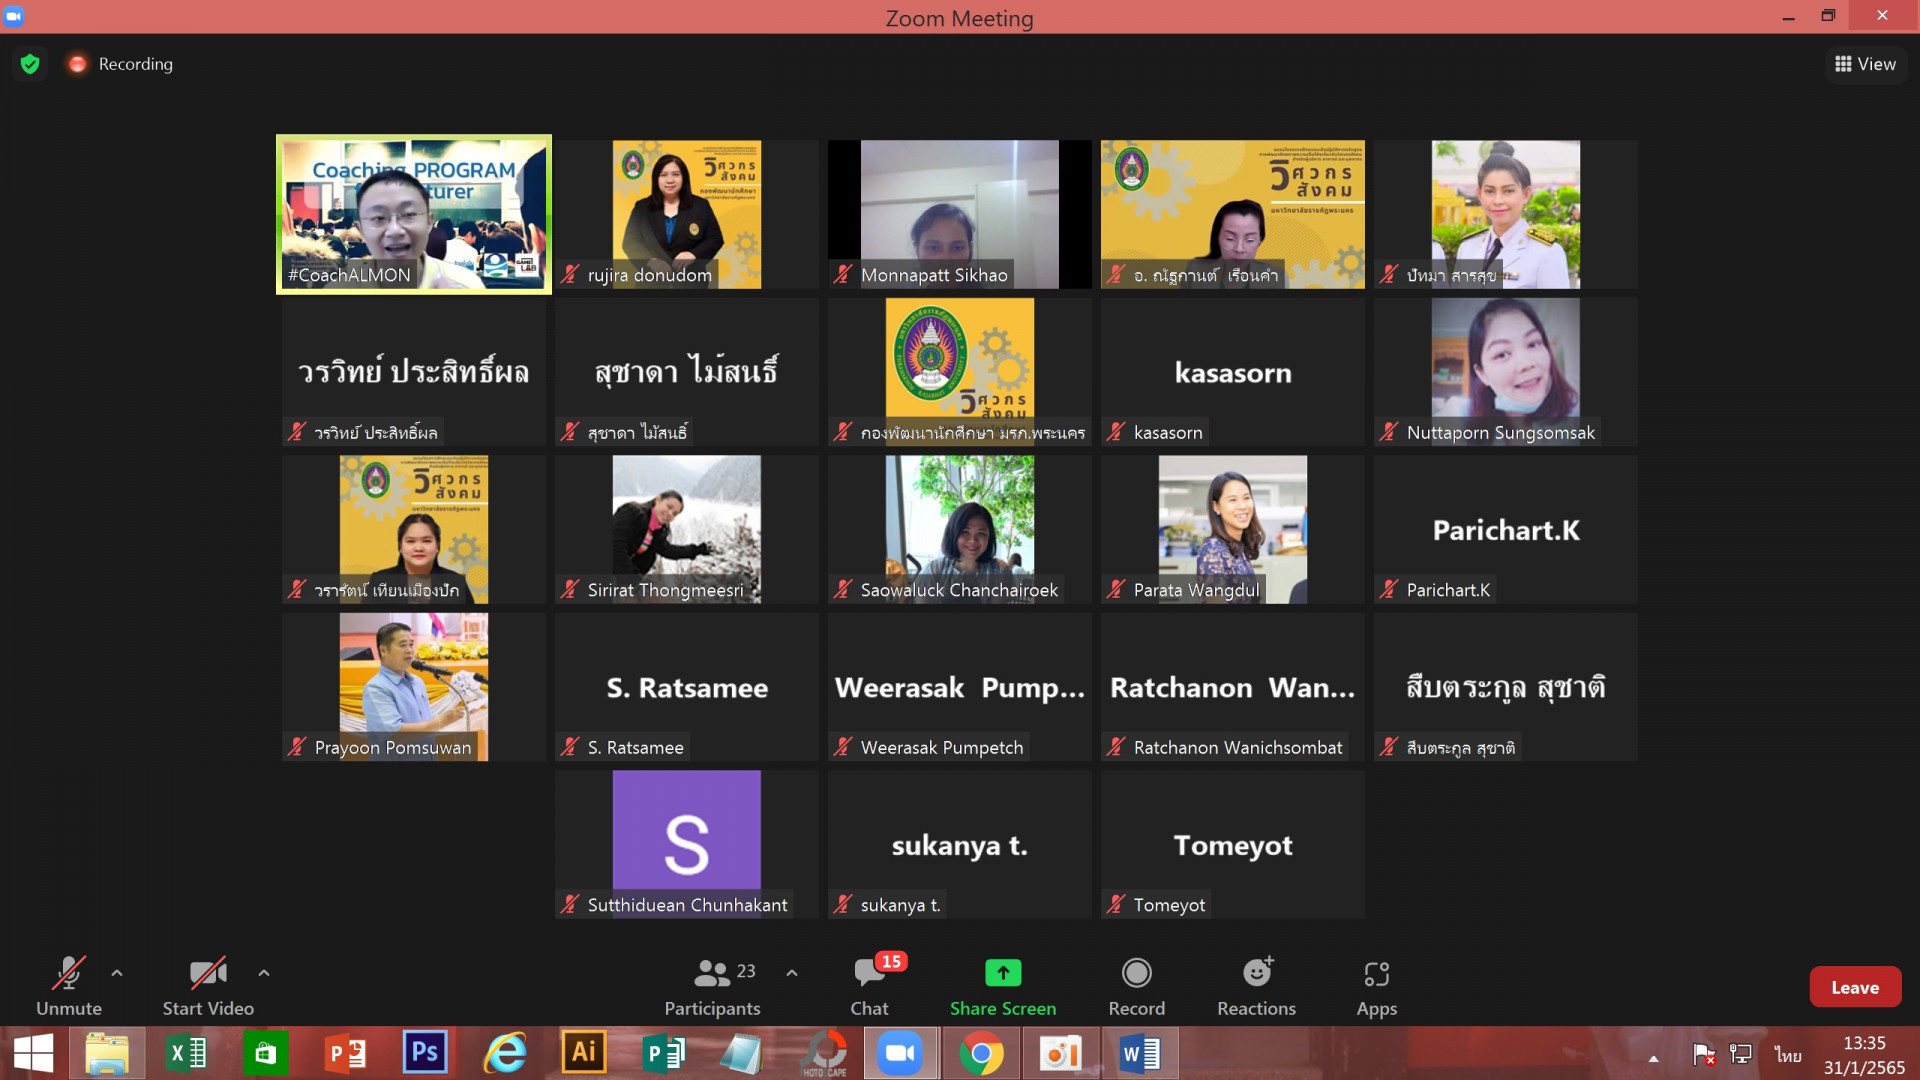This screenshot has width=1920, height=1080.
Task: Click the Weerasak Pumpetch name label
Action: 942,748
